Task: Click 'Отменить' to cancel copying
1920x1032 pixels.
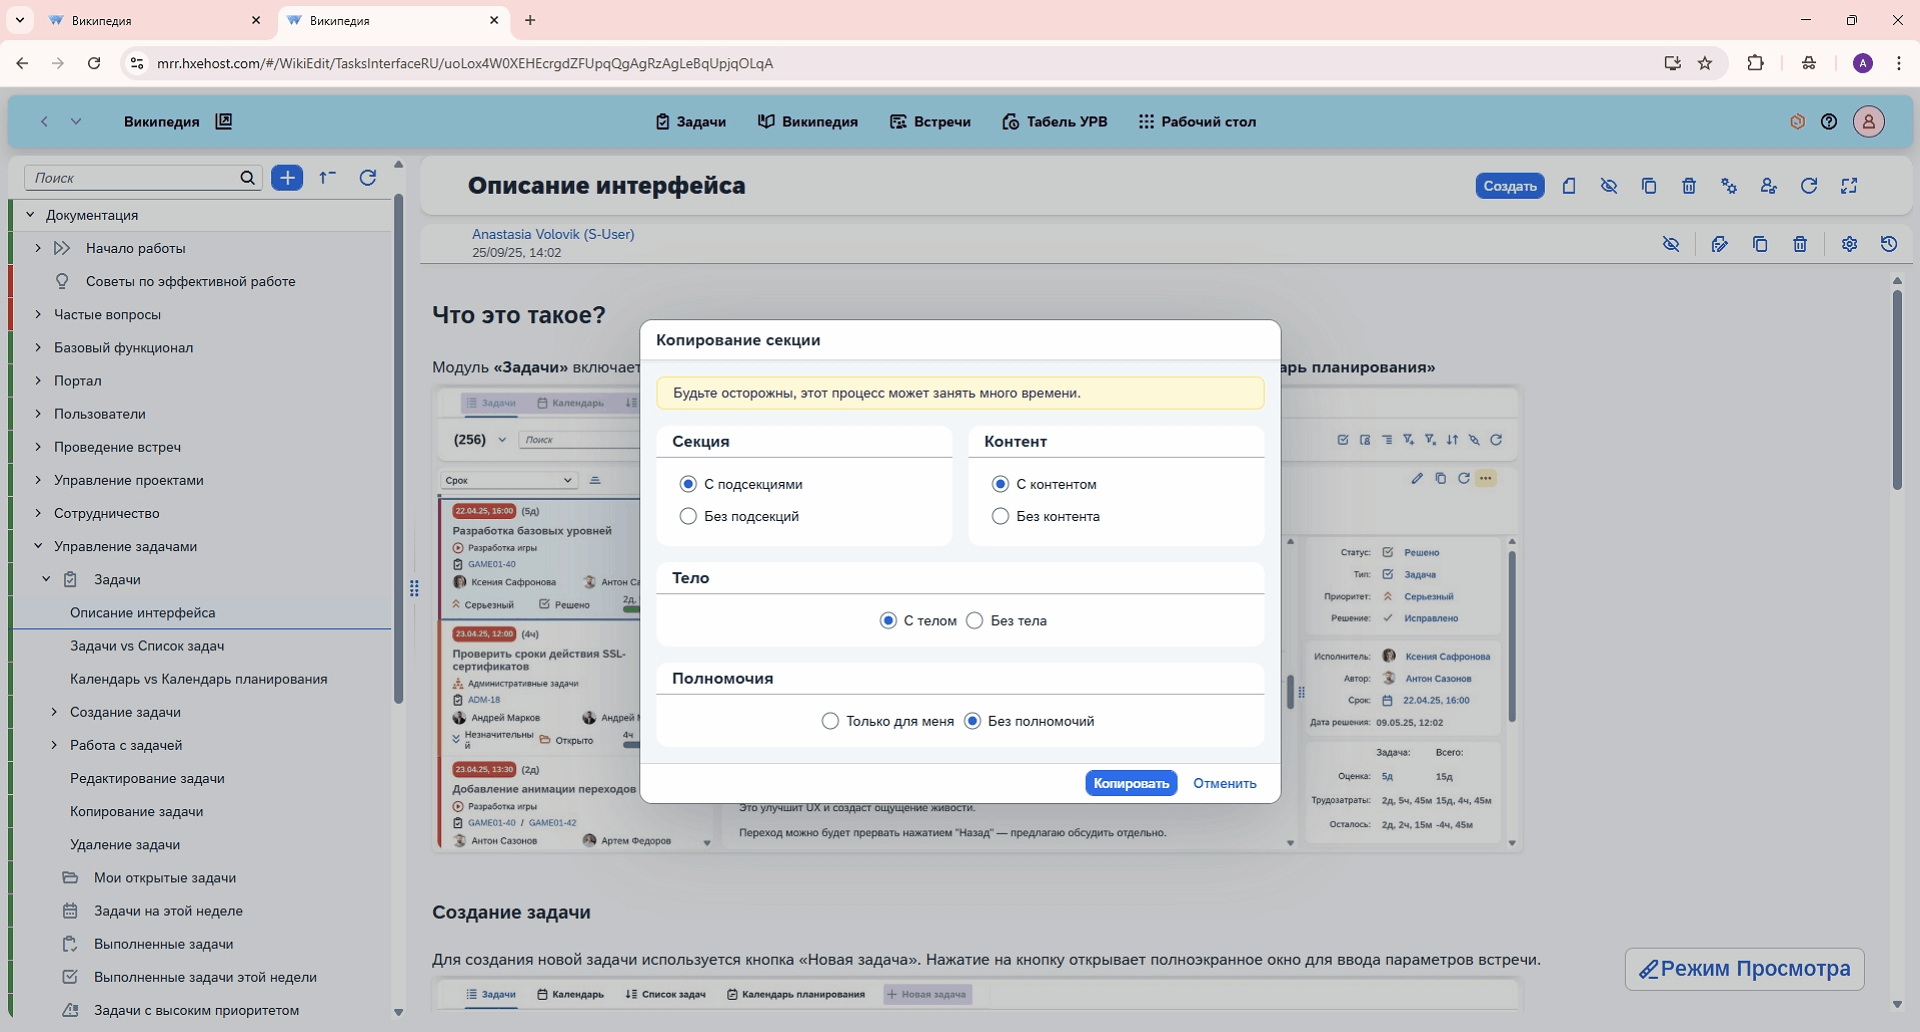Action: pyautogui.click(x=1224, y=784)
